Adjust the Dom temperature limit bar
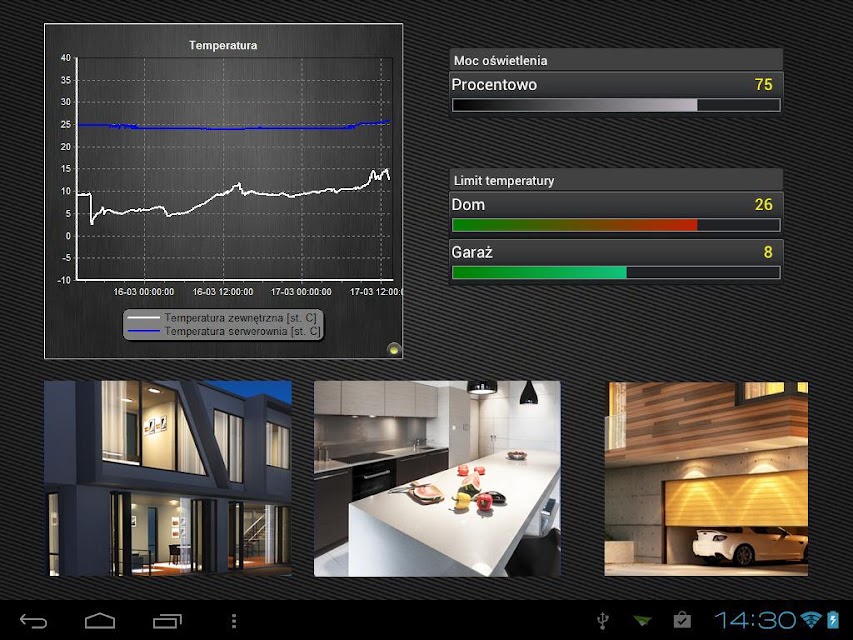The height and width of the screenshot is (640, 853). pos(616,225)
